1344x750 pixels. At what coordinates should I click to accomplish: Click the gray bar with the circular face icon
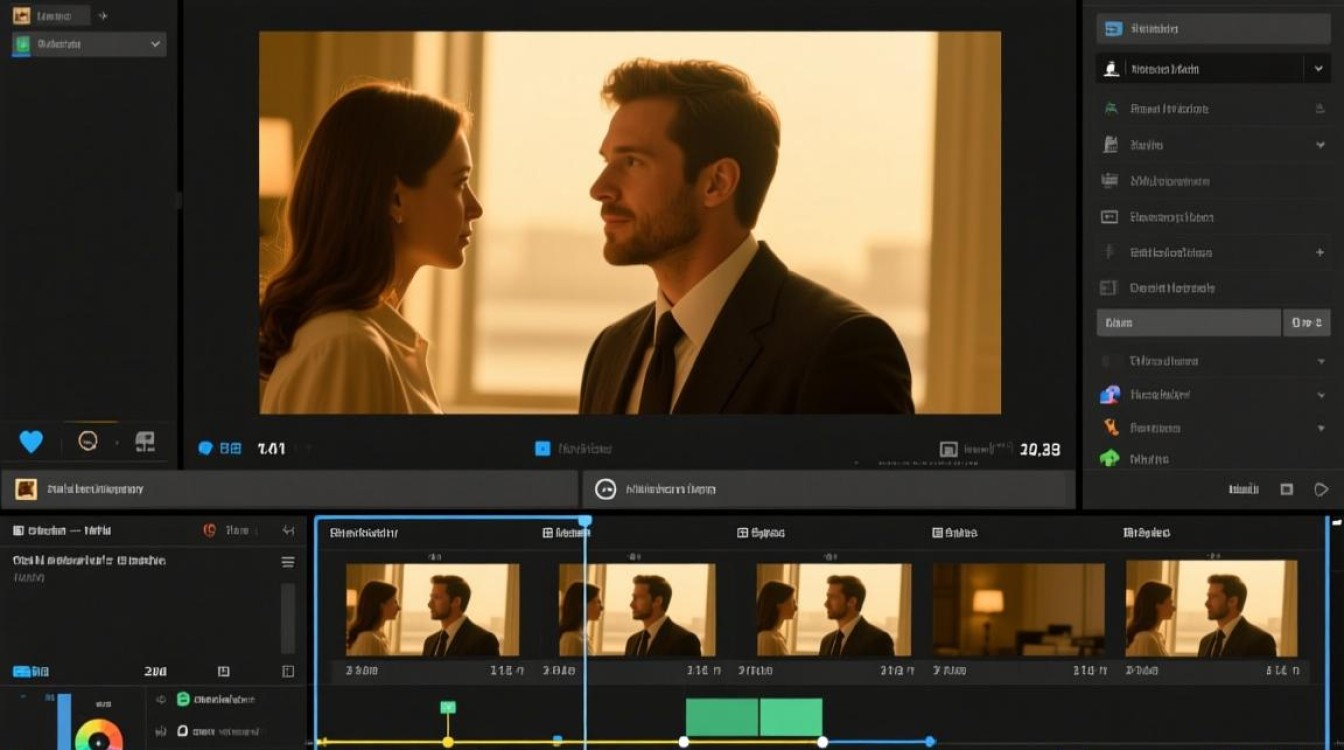(x=823, y=489)
